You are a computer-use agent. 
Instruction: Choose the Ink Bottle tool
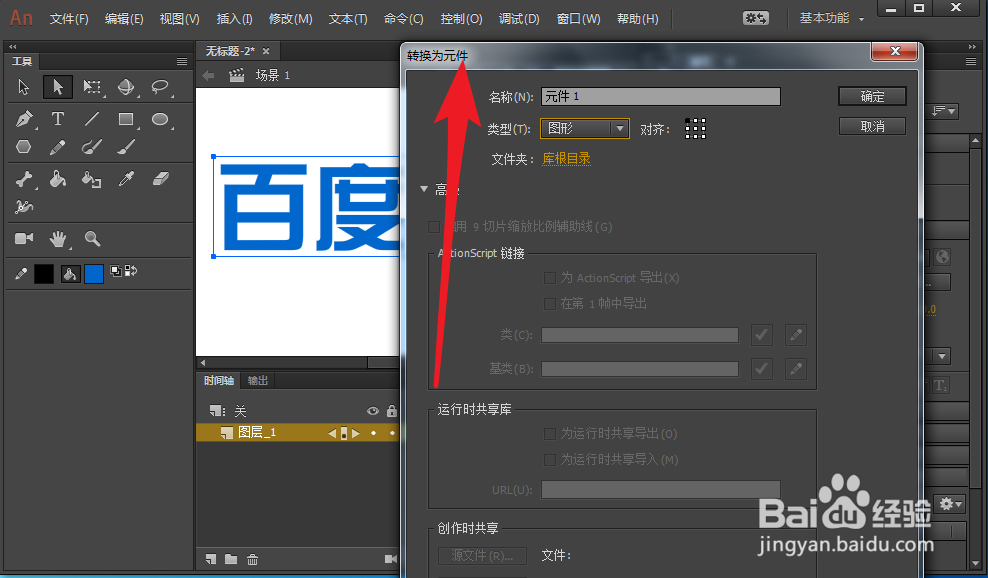tap(91, 180)
